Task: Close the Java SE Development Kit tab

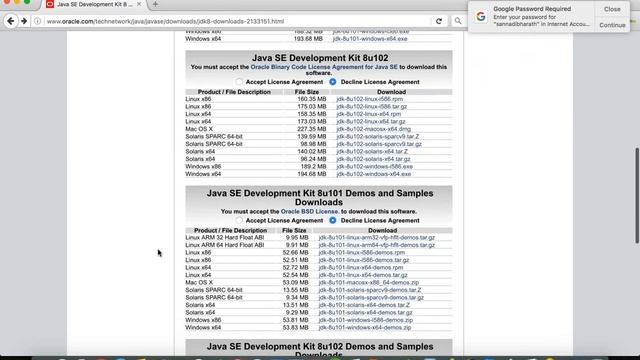Action: click(x=139, y=4)
